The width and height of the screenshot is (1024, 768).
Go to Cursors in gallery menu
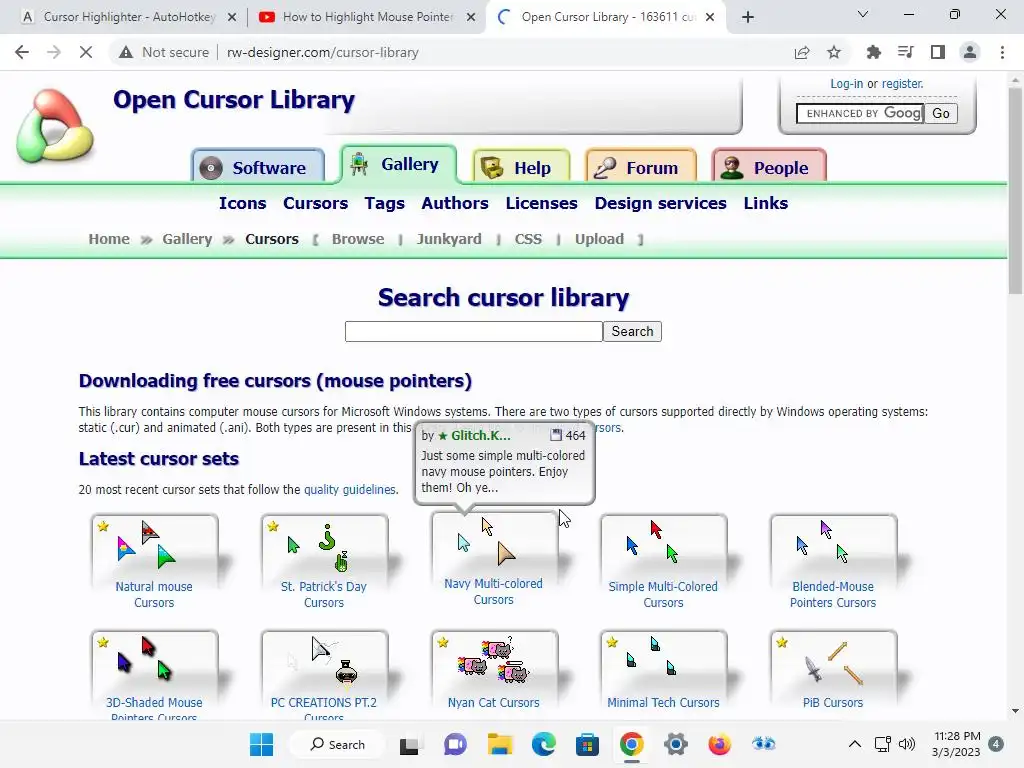click(315, 203)
